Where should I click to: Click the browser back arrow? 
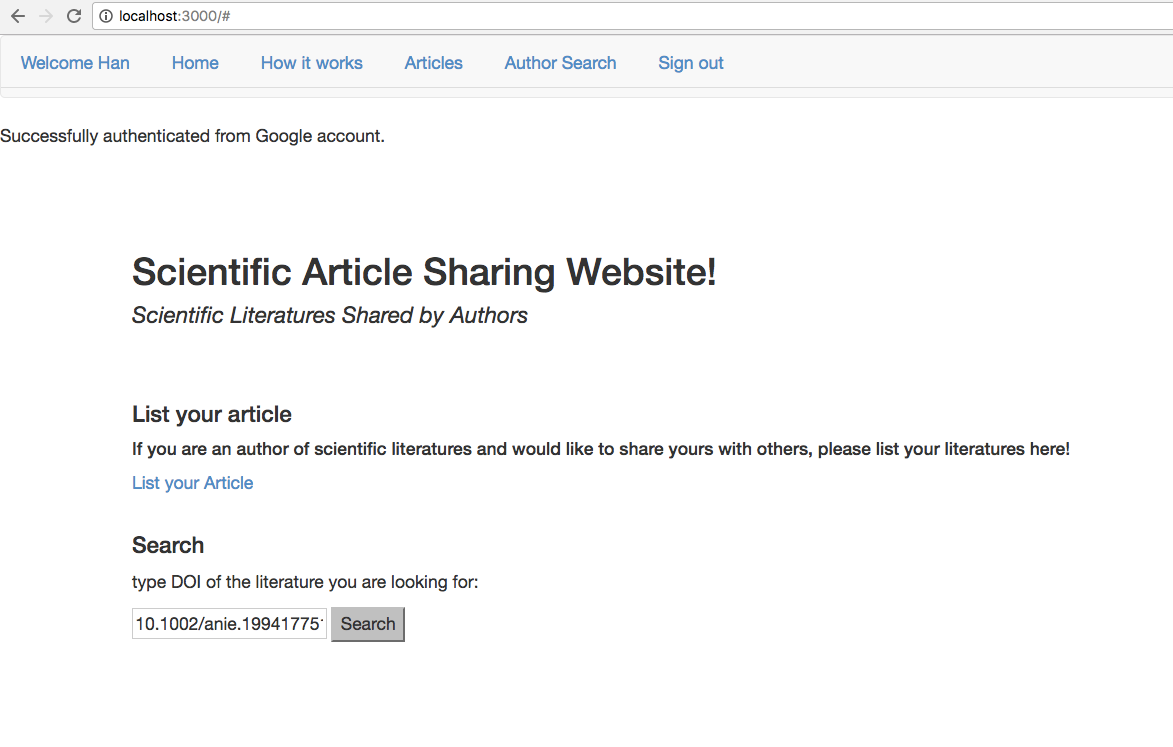(18, 16)
